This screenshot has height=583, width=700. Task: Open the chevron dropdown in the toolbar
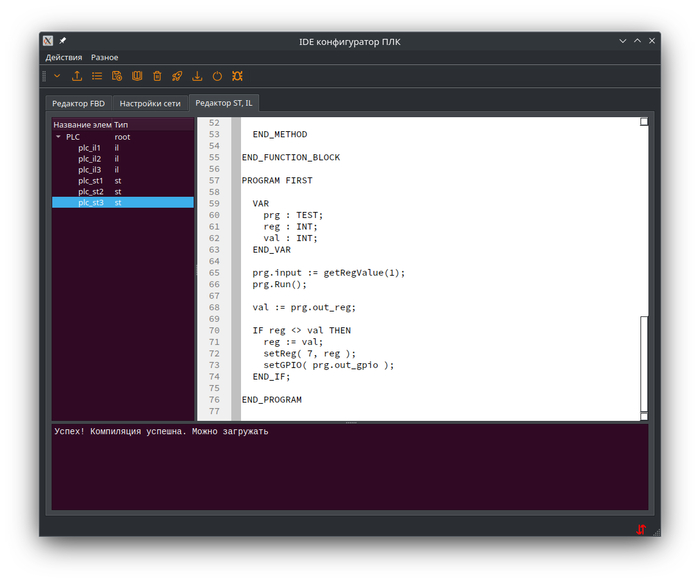point(57,76)
